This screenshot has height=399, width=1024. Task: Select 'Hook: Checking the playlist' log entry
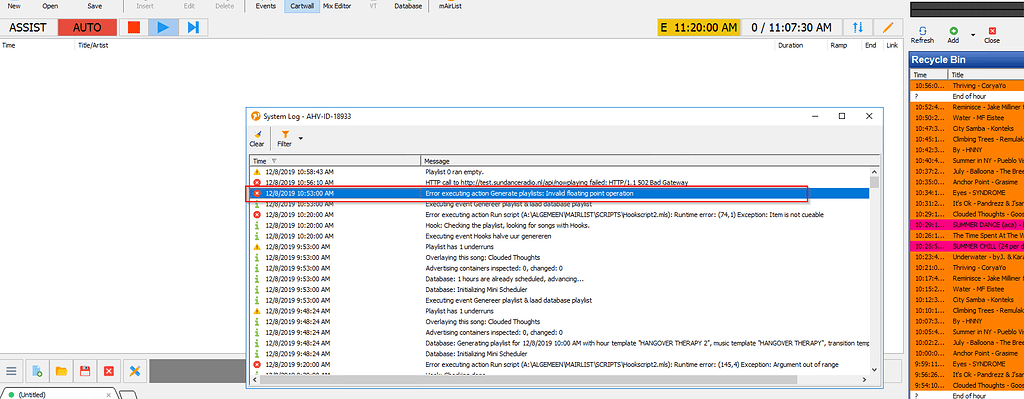click(560, 225)
